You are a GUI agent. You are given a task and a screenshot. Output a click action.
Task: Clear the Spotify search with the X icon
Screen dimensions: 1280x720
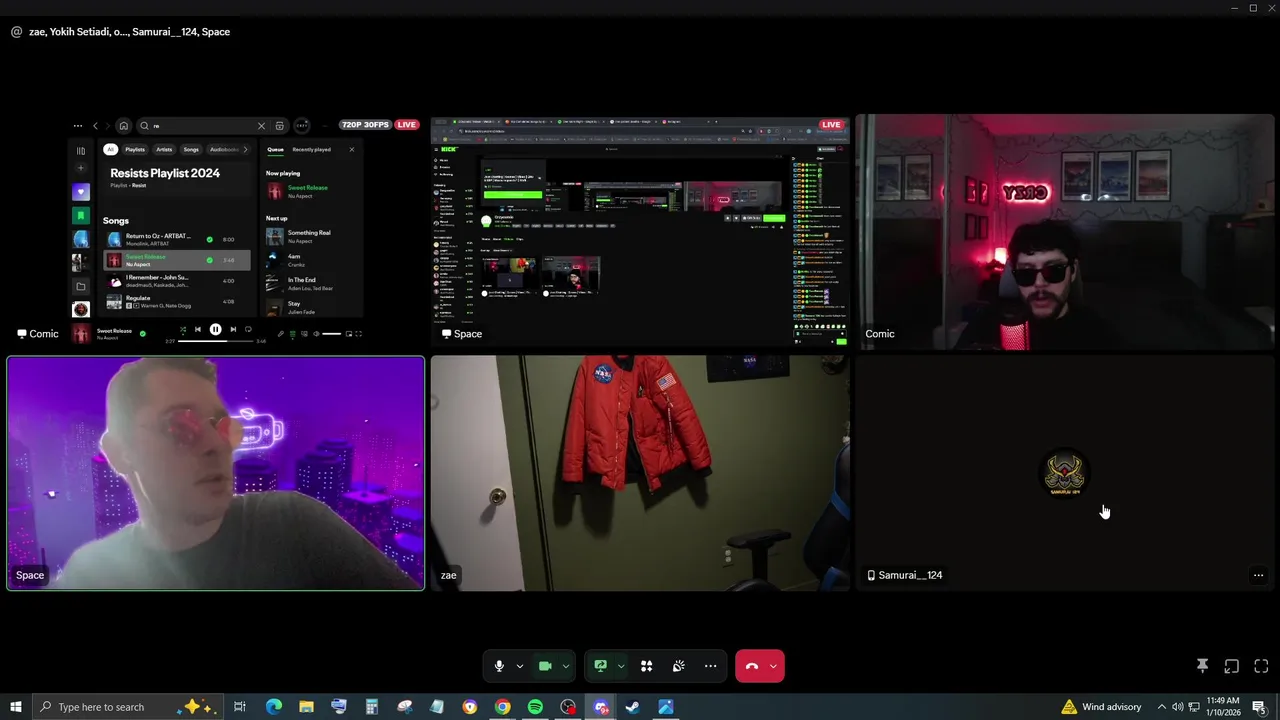262,126
